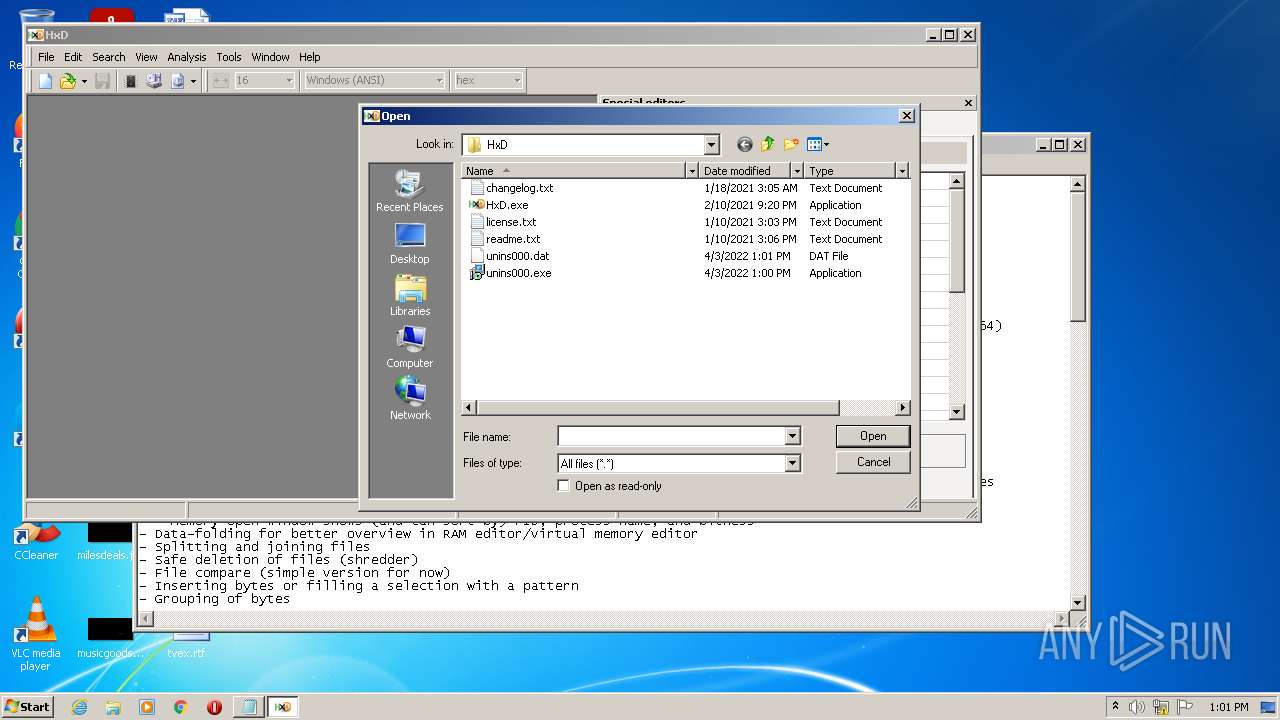Go to Computer in the Open dialog sidebar
This screenshot has height=720, width=1280.
[410, 347]
